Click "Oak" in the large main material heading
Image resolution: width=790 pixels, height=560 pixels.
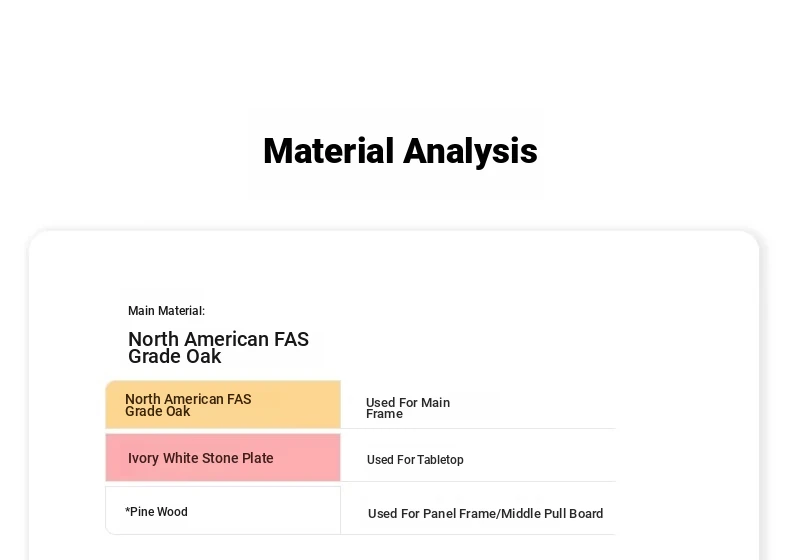[205, 357]
